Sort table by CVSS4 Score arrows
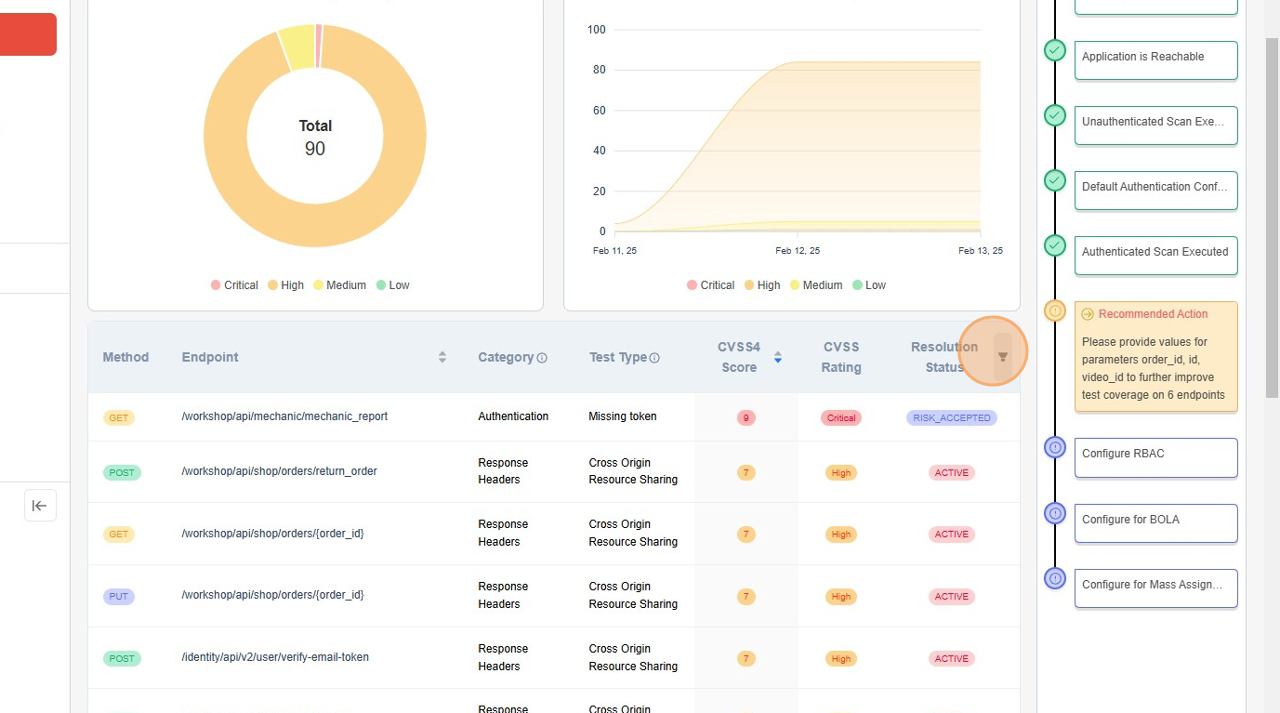Viewport: 1280px width, 713px height. 777,357
